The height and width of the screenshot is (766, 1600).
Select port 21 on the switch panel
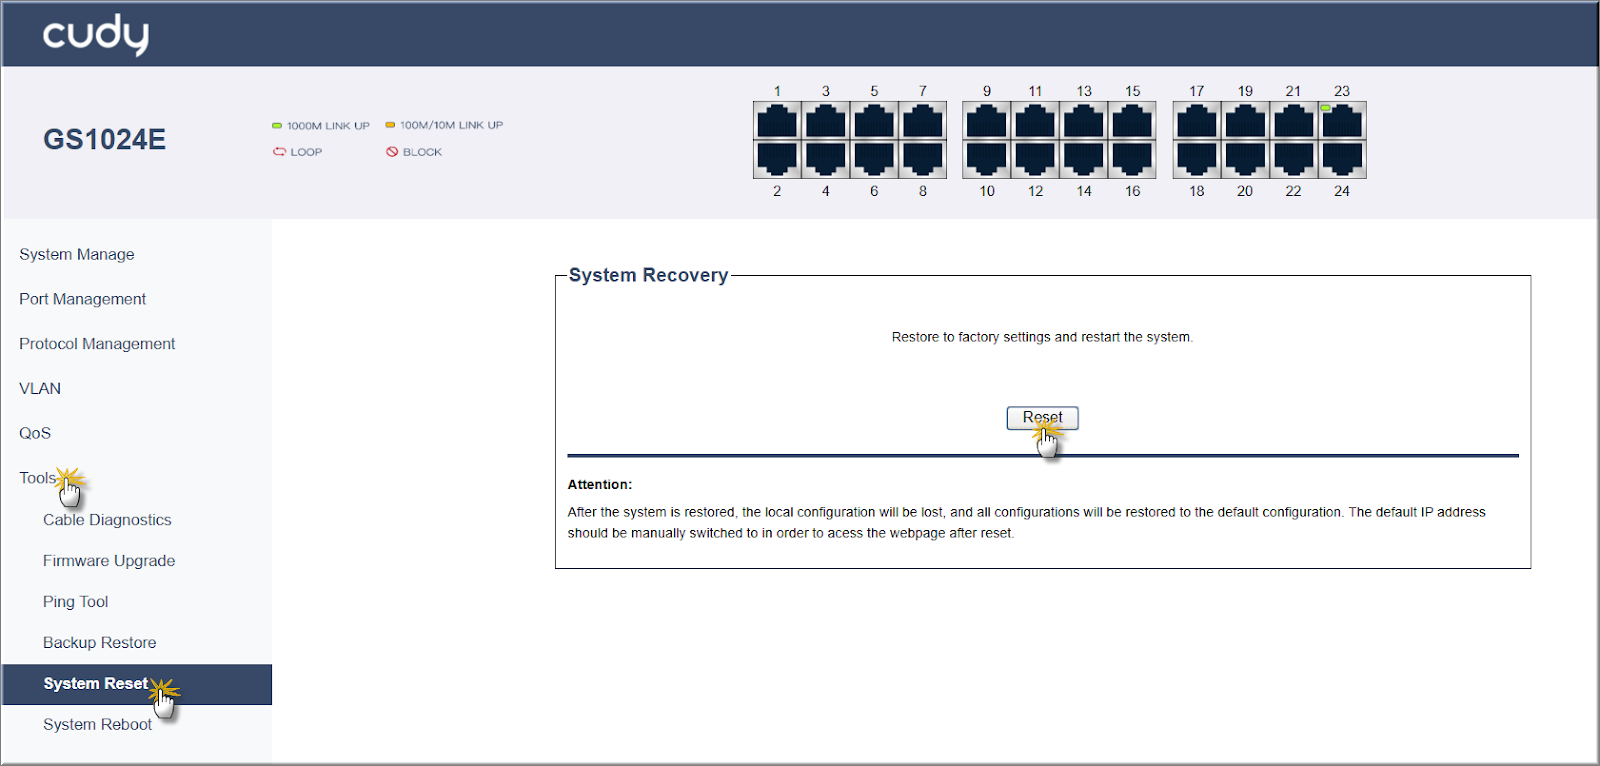(x=1294, y=122)
